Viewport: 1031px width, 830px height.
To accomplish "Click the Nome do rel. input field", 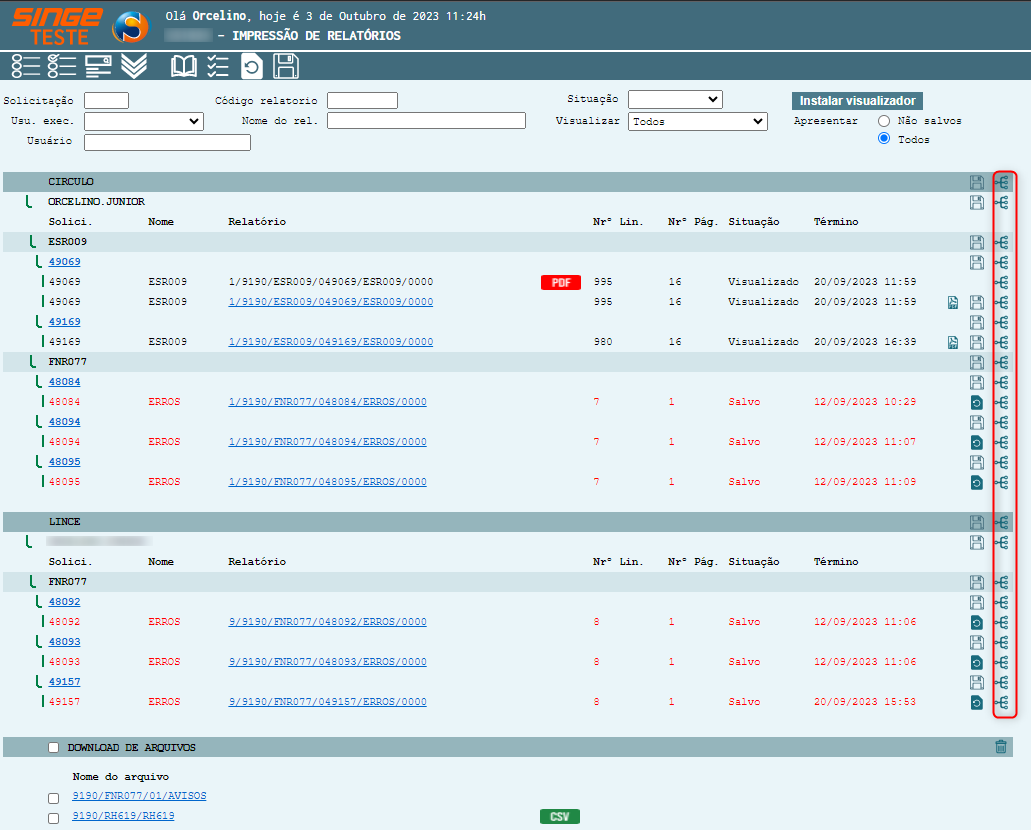I will click(427, 120).
